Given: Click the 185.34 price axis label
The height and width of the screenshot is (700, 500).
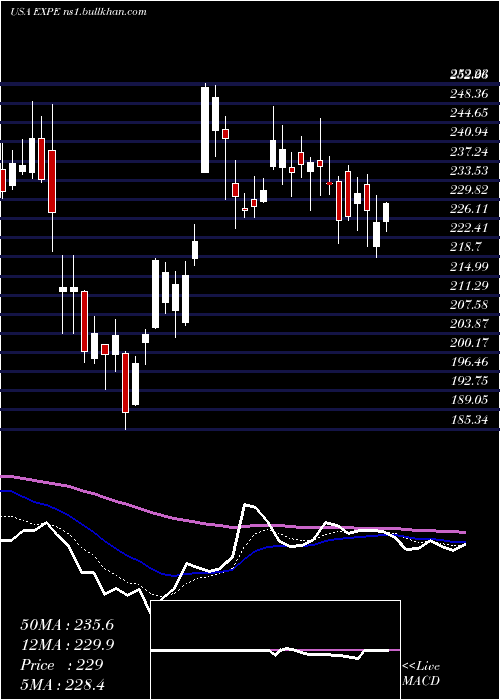Looking at the screenshot, I should 468,420.
